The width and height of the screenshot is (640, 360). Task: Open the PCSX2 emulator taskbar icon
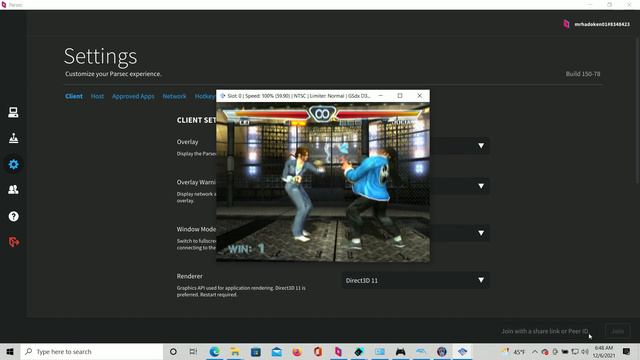[462, 351]
